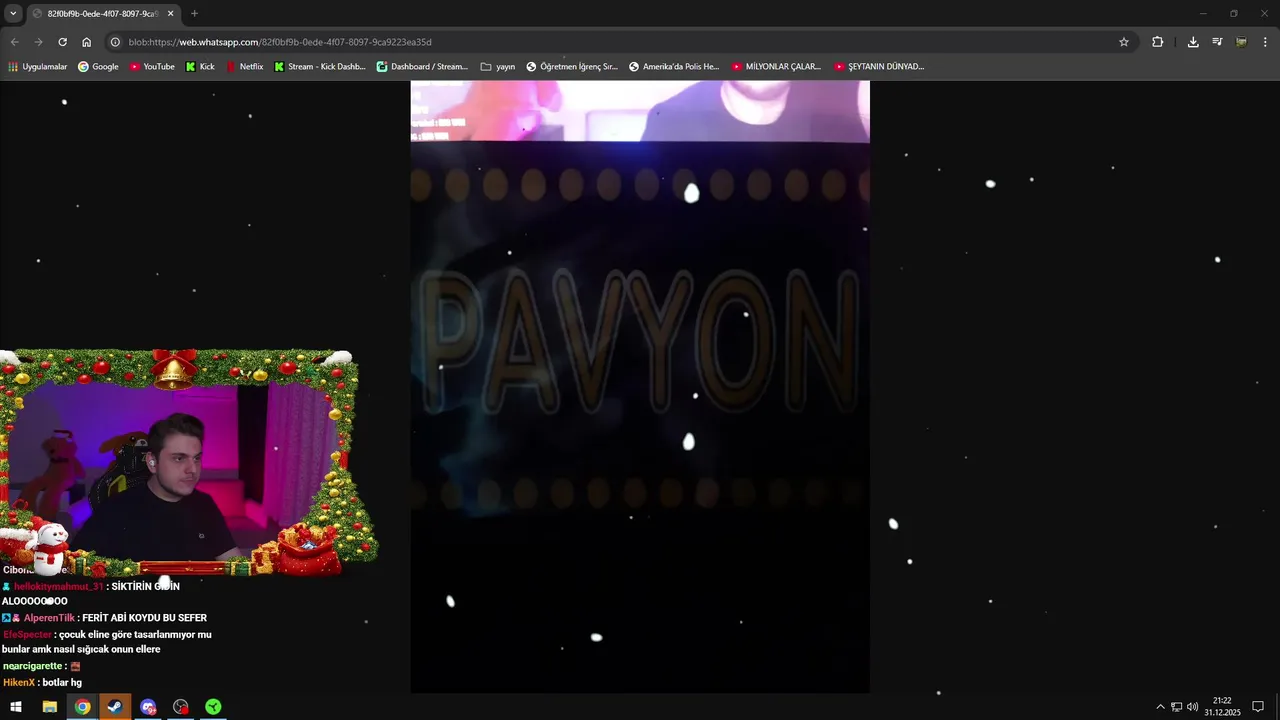Select the whatsapp blob browser tab
Image resolution: width=1280 pixels, height=720 pixels.
(103, 13)
